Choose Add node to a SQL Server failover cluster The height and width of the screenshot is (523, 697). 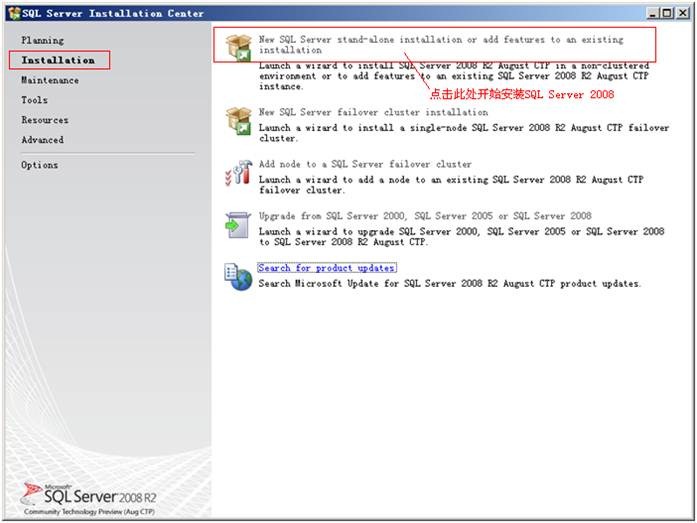365,164
